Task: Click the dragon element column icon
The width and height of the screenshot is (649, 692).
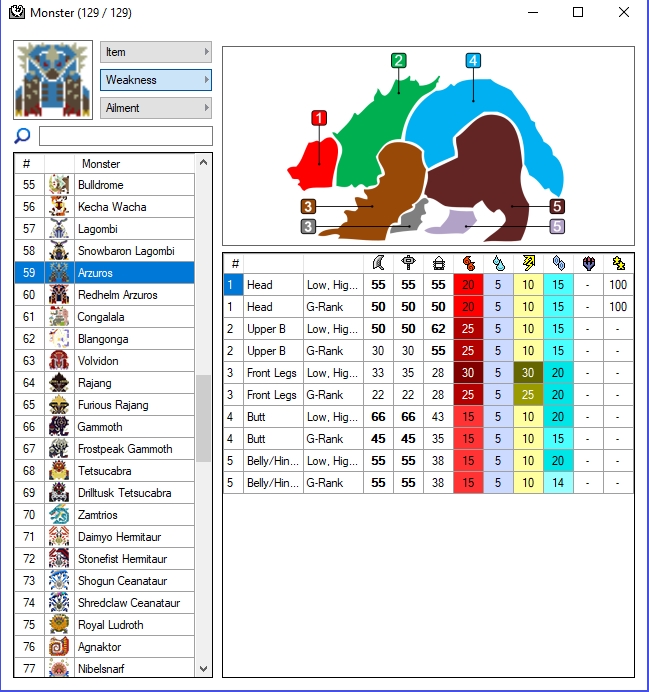Action: (589, 263)
